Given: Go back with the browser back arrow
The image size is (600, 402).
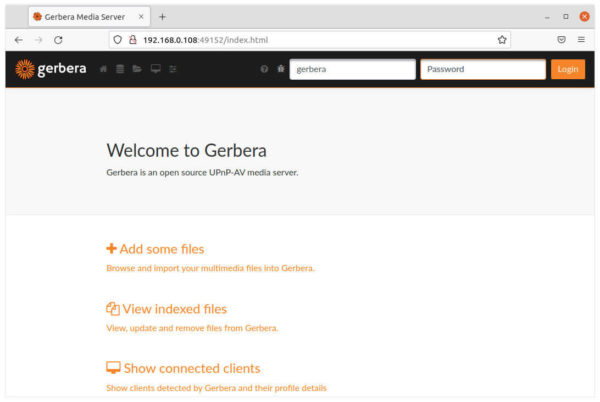Looking at the screenshot, I should (x=18, y=40).
